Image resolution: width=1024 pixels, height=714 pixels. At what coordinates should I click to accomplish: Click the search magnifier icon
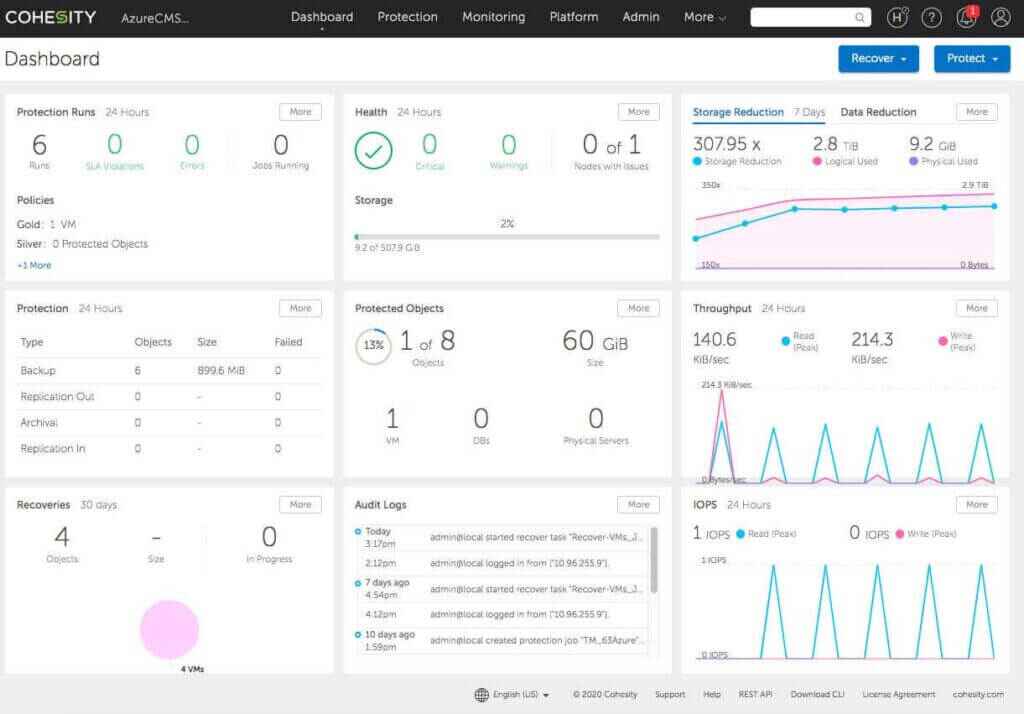(x=860, y=17)
